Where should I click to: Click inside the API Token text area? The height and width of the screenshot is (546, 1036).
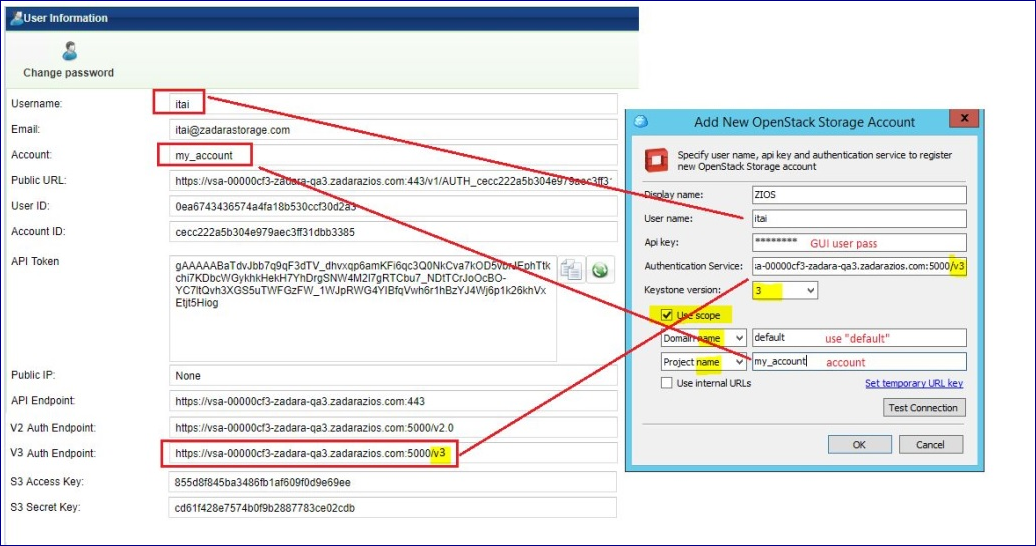363,309
